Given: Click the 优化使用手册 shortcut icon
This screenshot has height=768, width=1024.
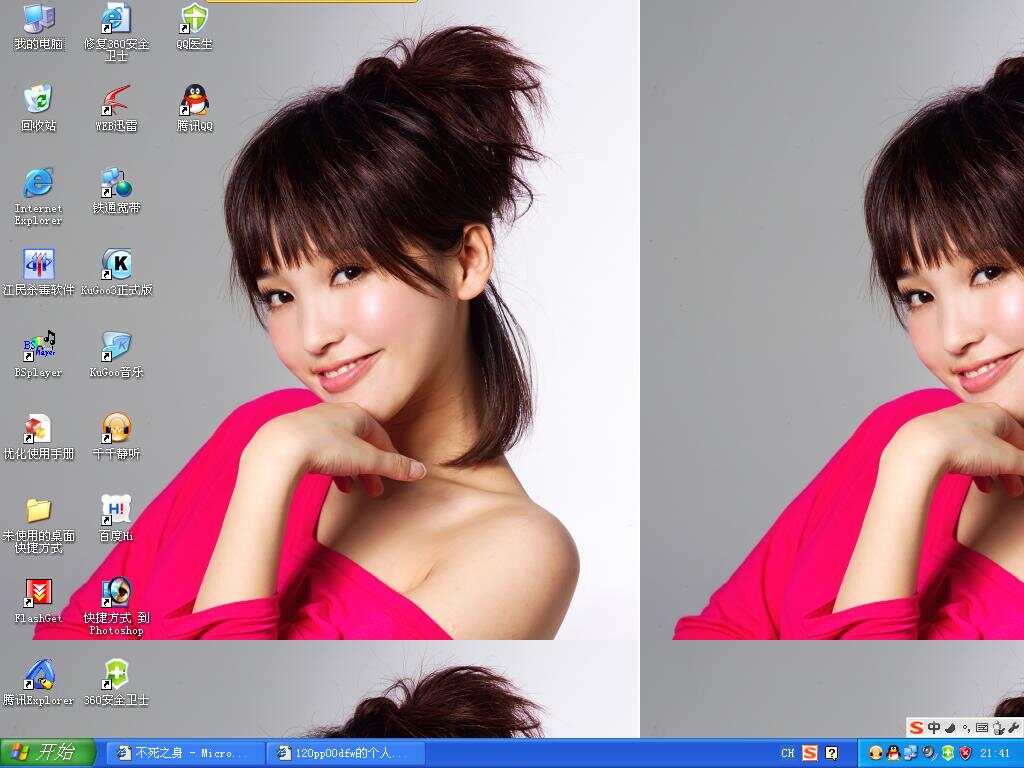Looking at the screenshot, I should click(x=39, y=436).
